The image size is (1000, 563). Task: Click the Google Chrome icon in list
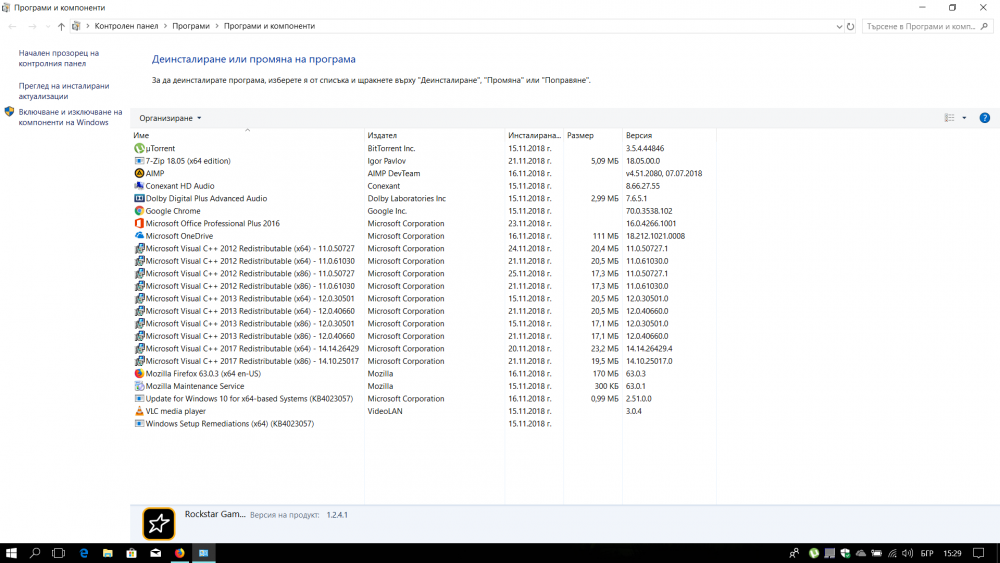pos(139,210)
